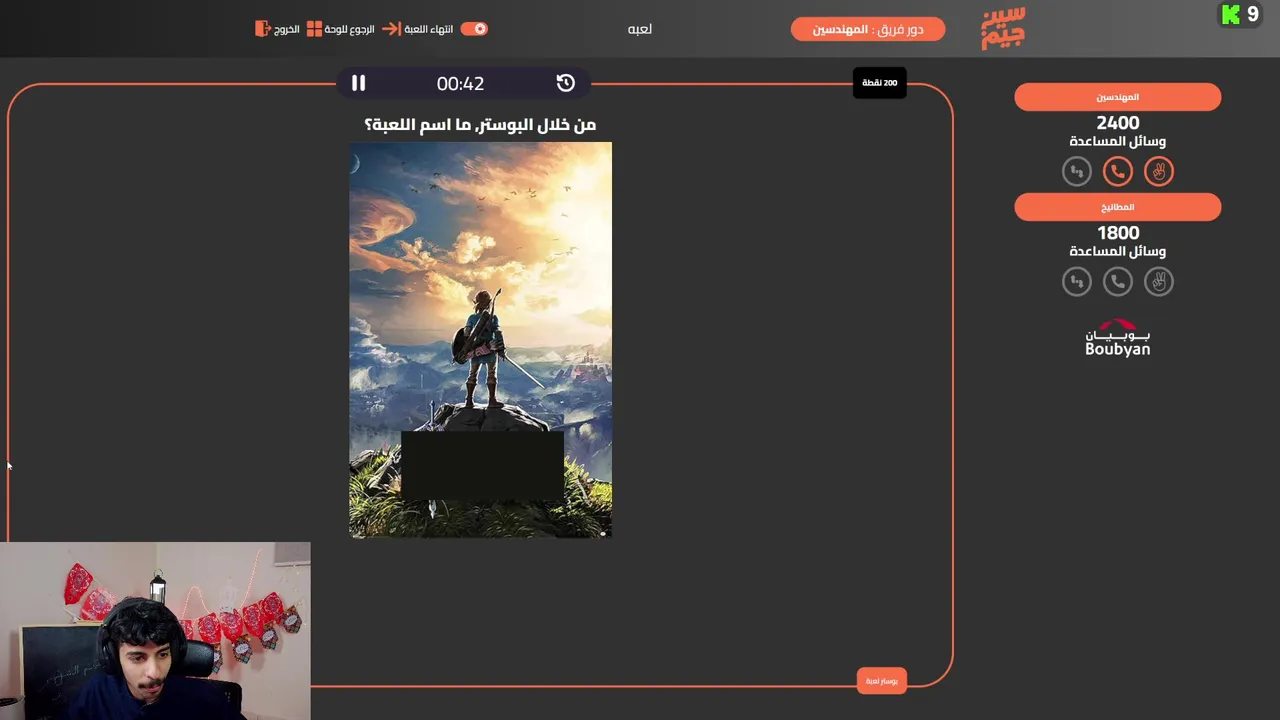1280x720 pixels.
Task: Go back via الرجوع للوحة
Action: [350, 29]
